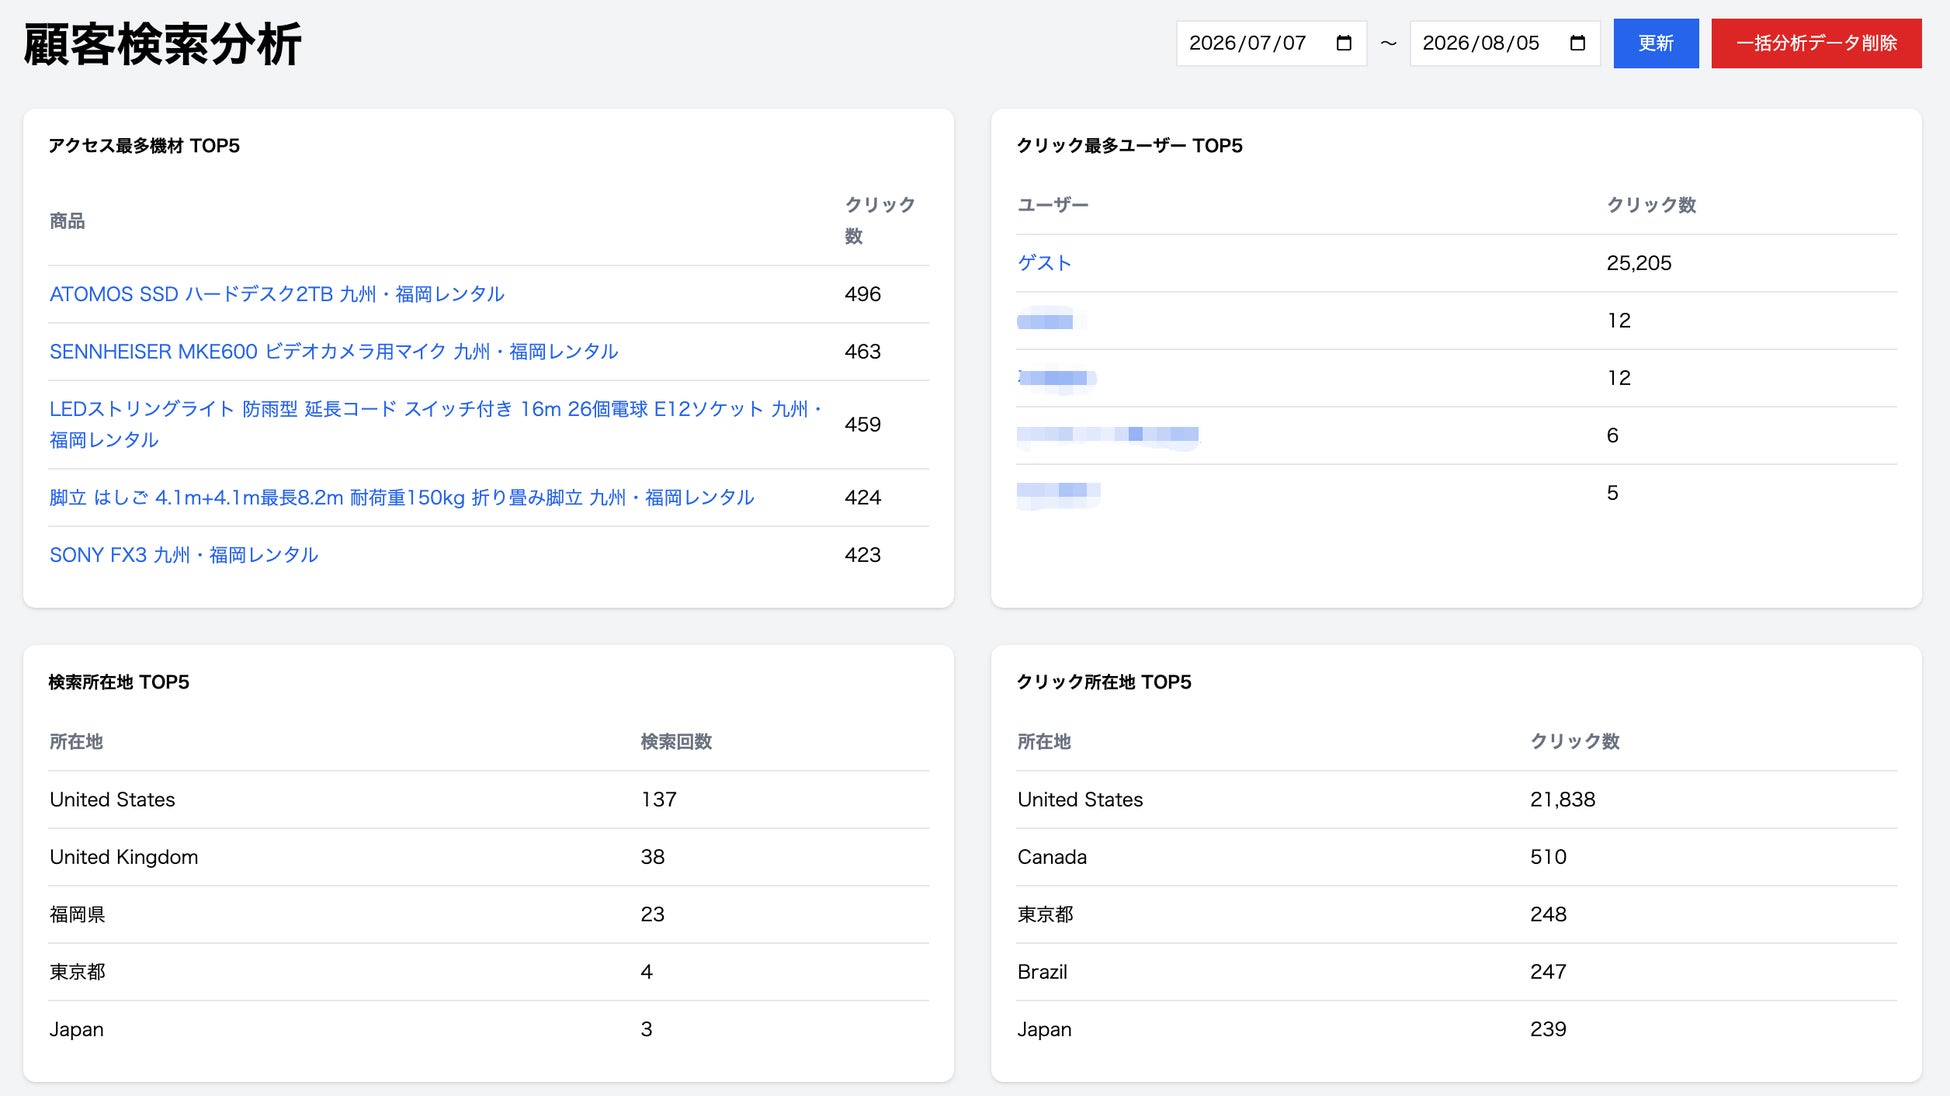Click the アクセス最多機材 TOP5 card title
The image size is (1950, 1096).
145,145
